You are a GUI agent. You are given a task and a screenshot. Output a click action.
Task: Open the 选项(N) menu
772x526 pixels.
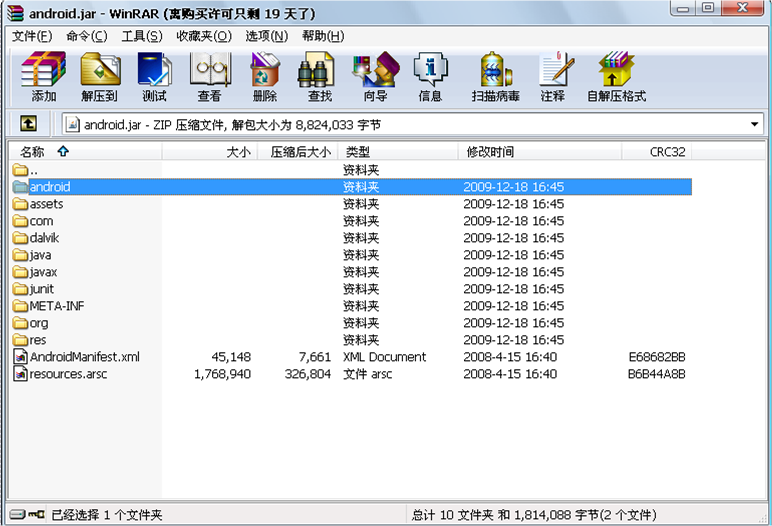(267, 36)
